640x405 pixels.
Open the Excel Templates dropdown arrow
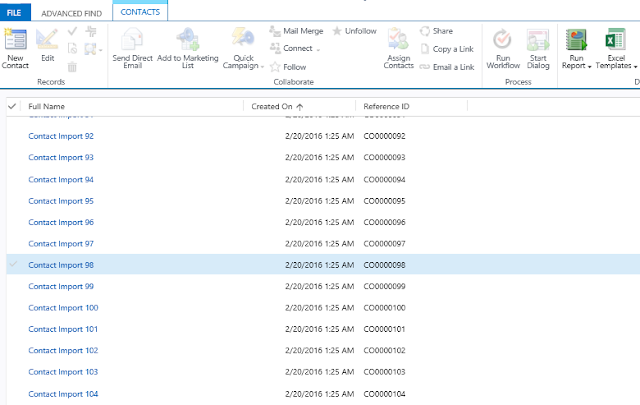(635, 67)
